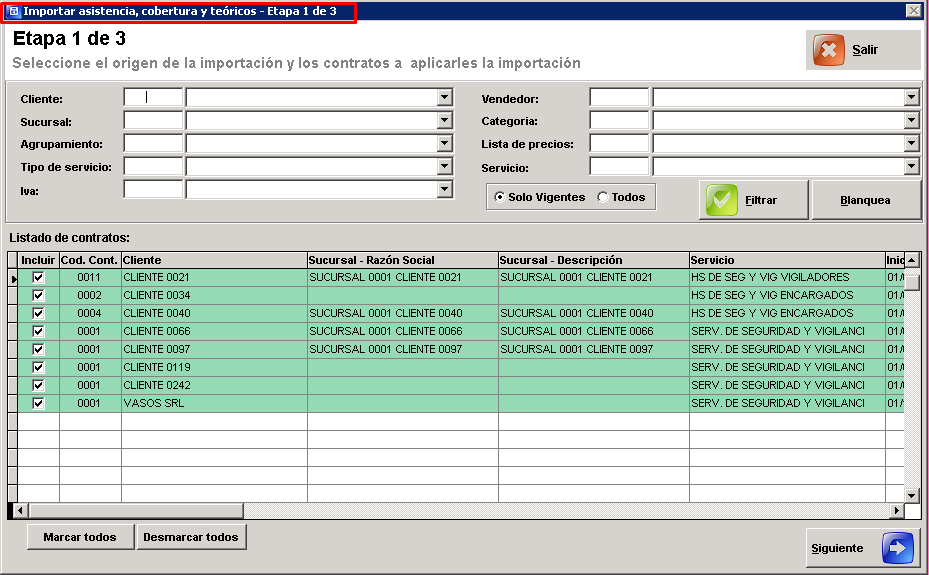Click the blue arrow Siguiente icon
Screen dimensions: 929x575
[898, 548]
